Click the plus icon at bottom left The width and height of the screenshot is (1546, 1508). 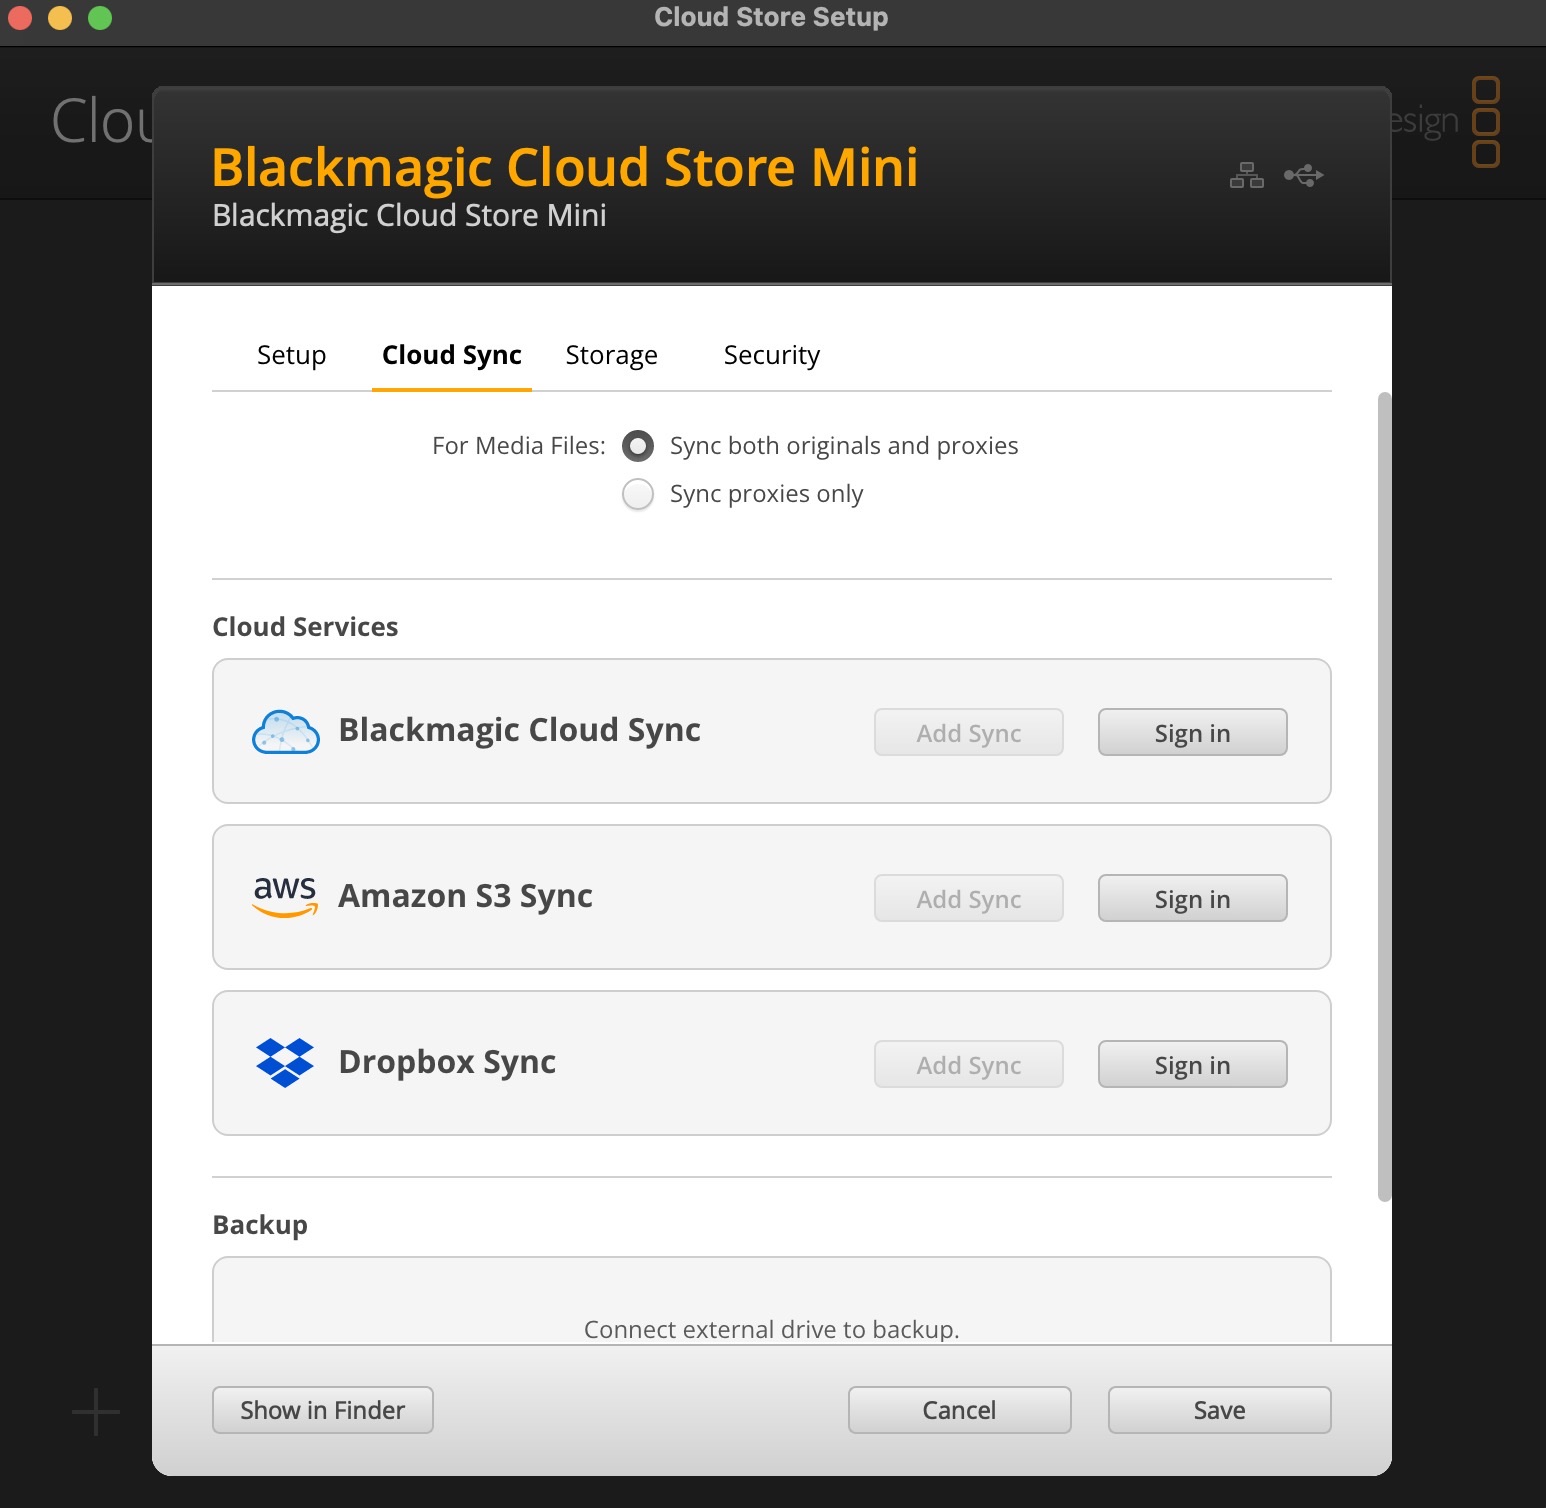(96, 1411)
